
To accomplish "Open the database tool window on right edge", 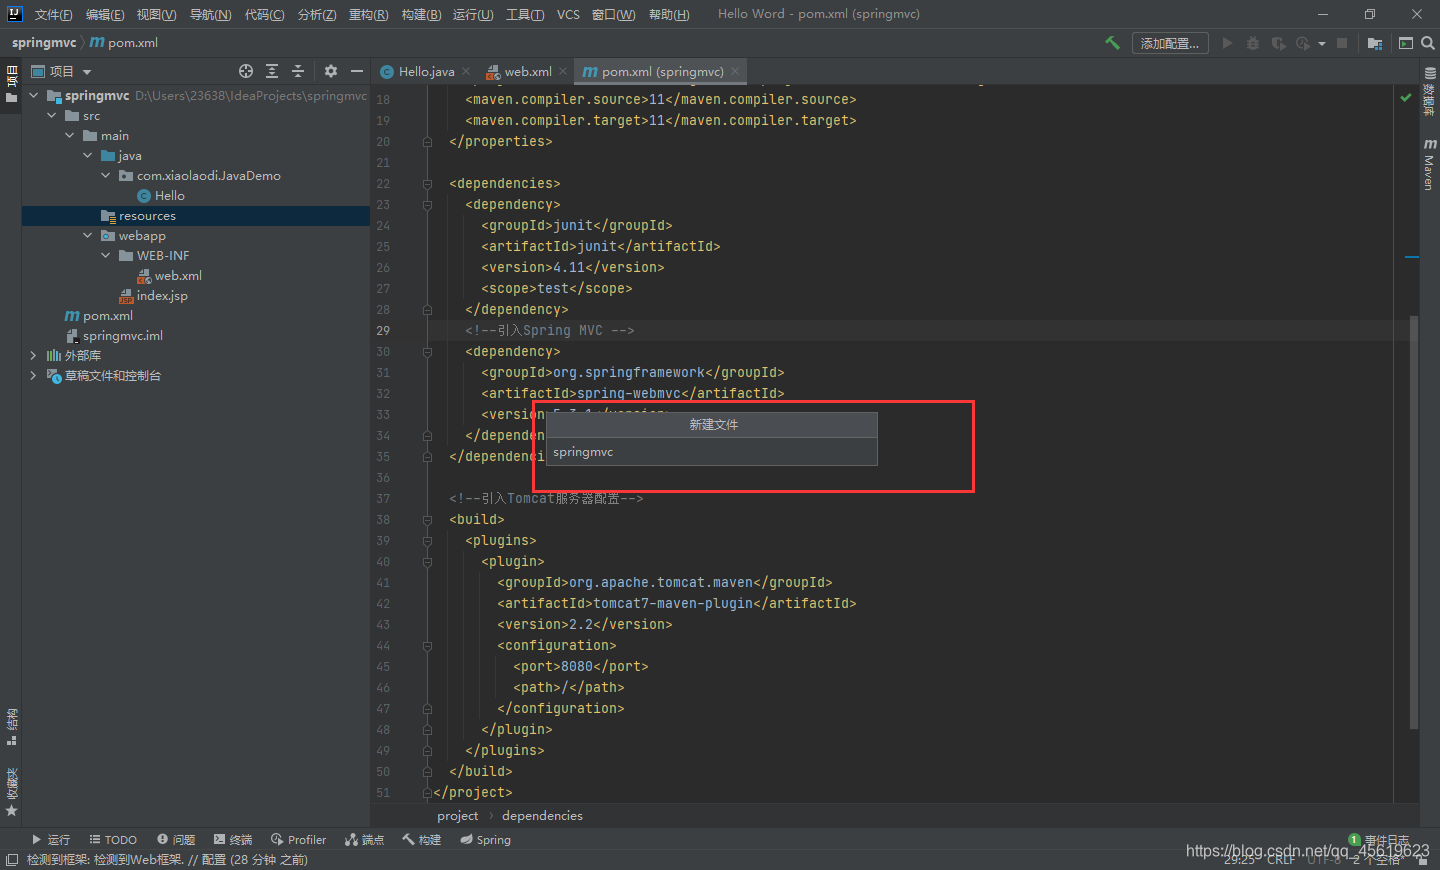I will [x=1429, y=92].
